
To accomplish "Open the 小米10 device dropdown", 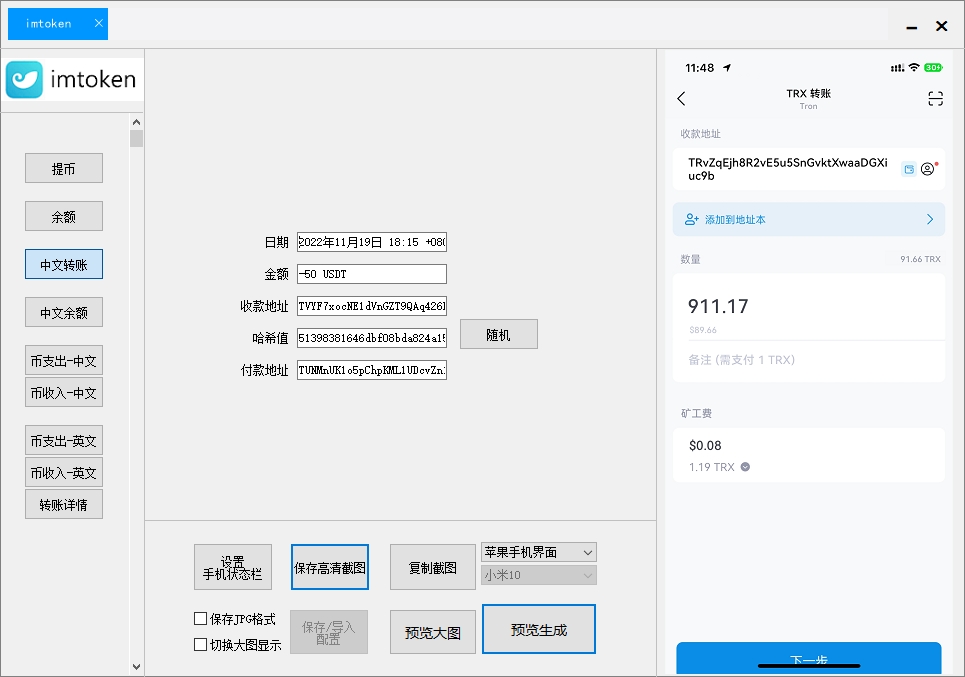I will click(x=538, y=575).
